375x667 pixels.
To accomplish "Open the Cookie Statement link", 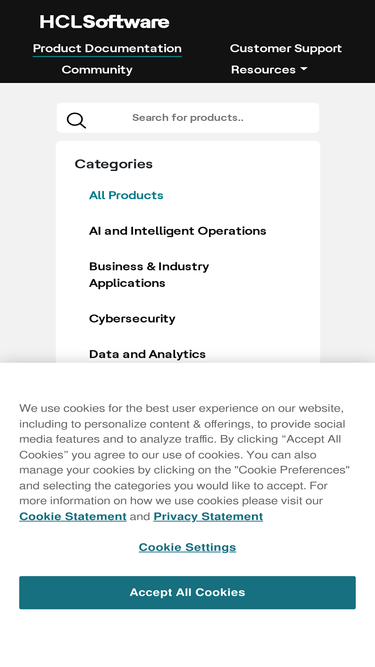I will pos(73,516).
